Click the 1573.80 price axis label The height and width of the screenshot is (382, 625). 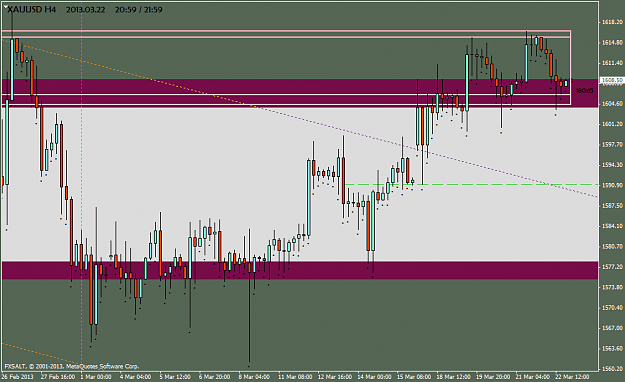coord(612,287)
